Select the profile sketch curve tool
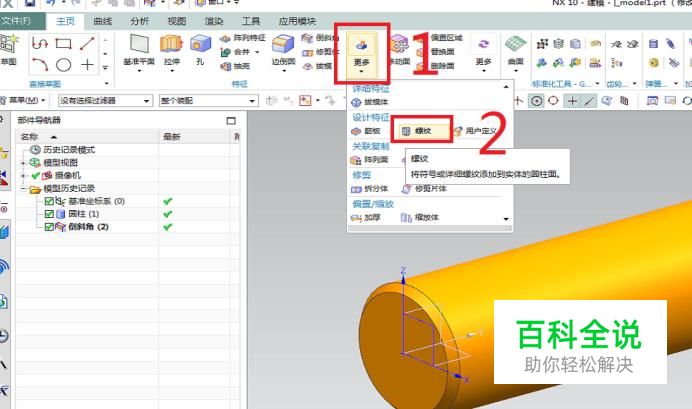Viewport: 692px width, 409px height. (x=40, y=43)
